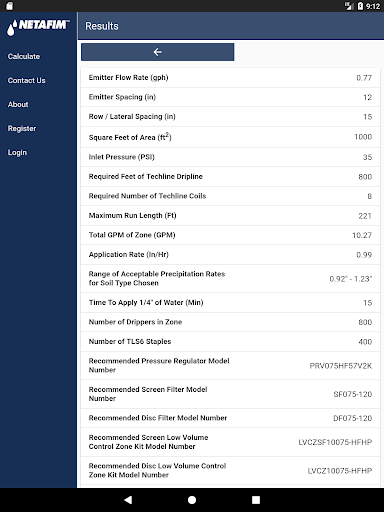Image resolution: width=384 pixels, height=512 pixels.
Task: Tap the SD card notification icon
Action: (x=9, y=6)
